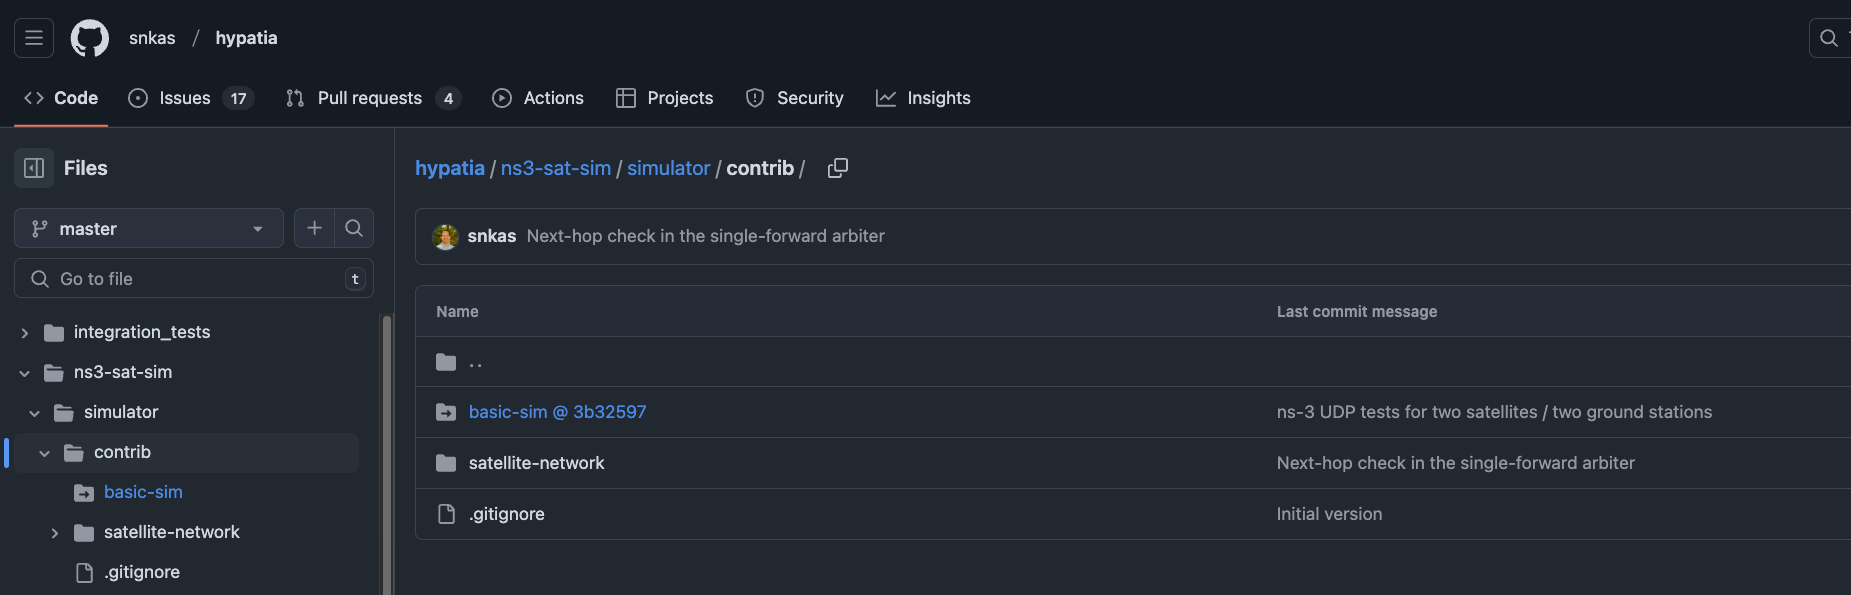Click snkas avatar in commit bar
The width and height of the screenshot is (1851, 595).
pos(445,236)
